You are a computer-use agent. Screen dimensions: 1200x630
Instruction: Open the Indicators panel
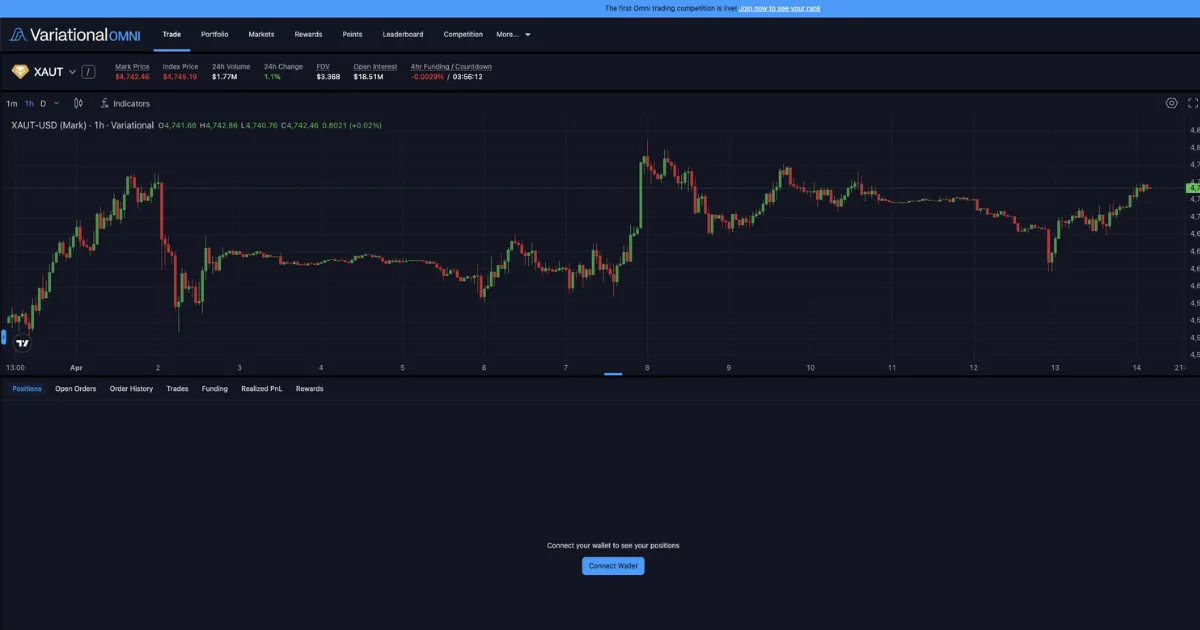point(125,103)
